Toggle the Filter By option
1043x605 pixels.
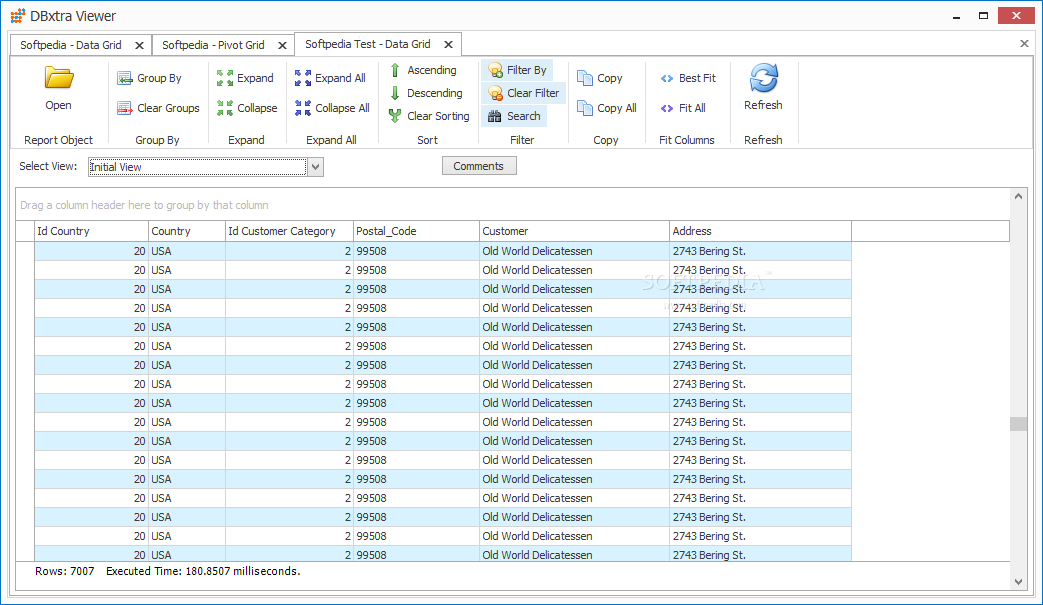pos(517,70)
